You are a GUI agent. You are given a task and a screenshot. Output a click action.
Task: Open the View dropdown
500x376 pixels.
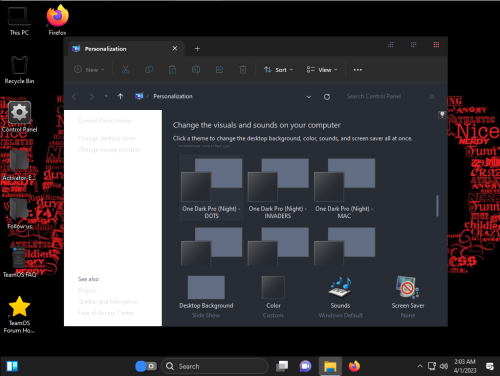click(322, 70)
